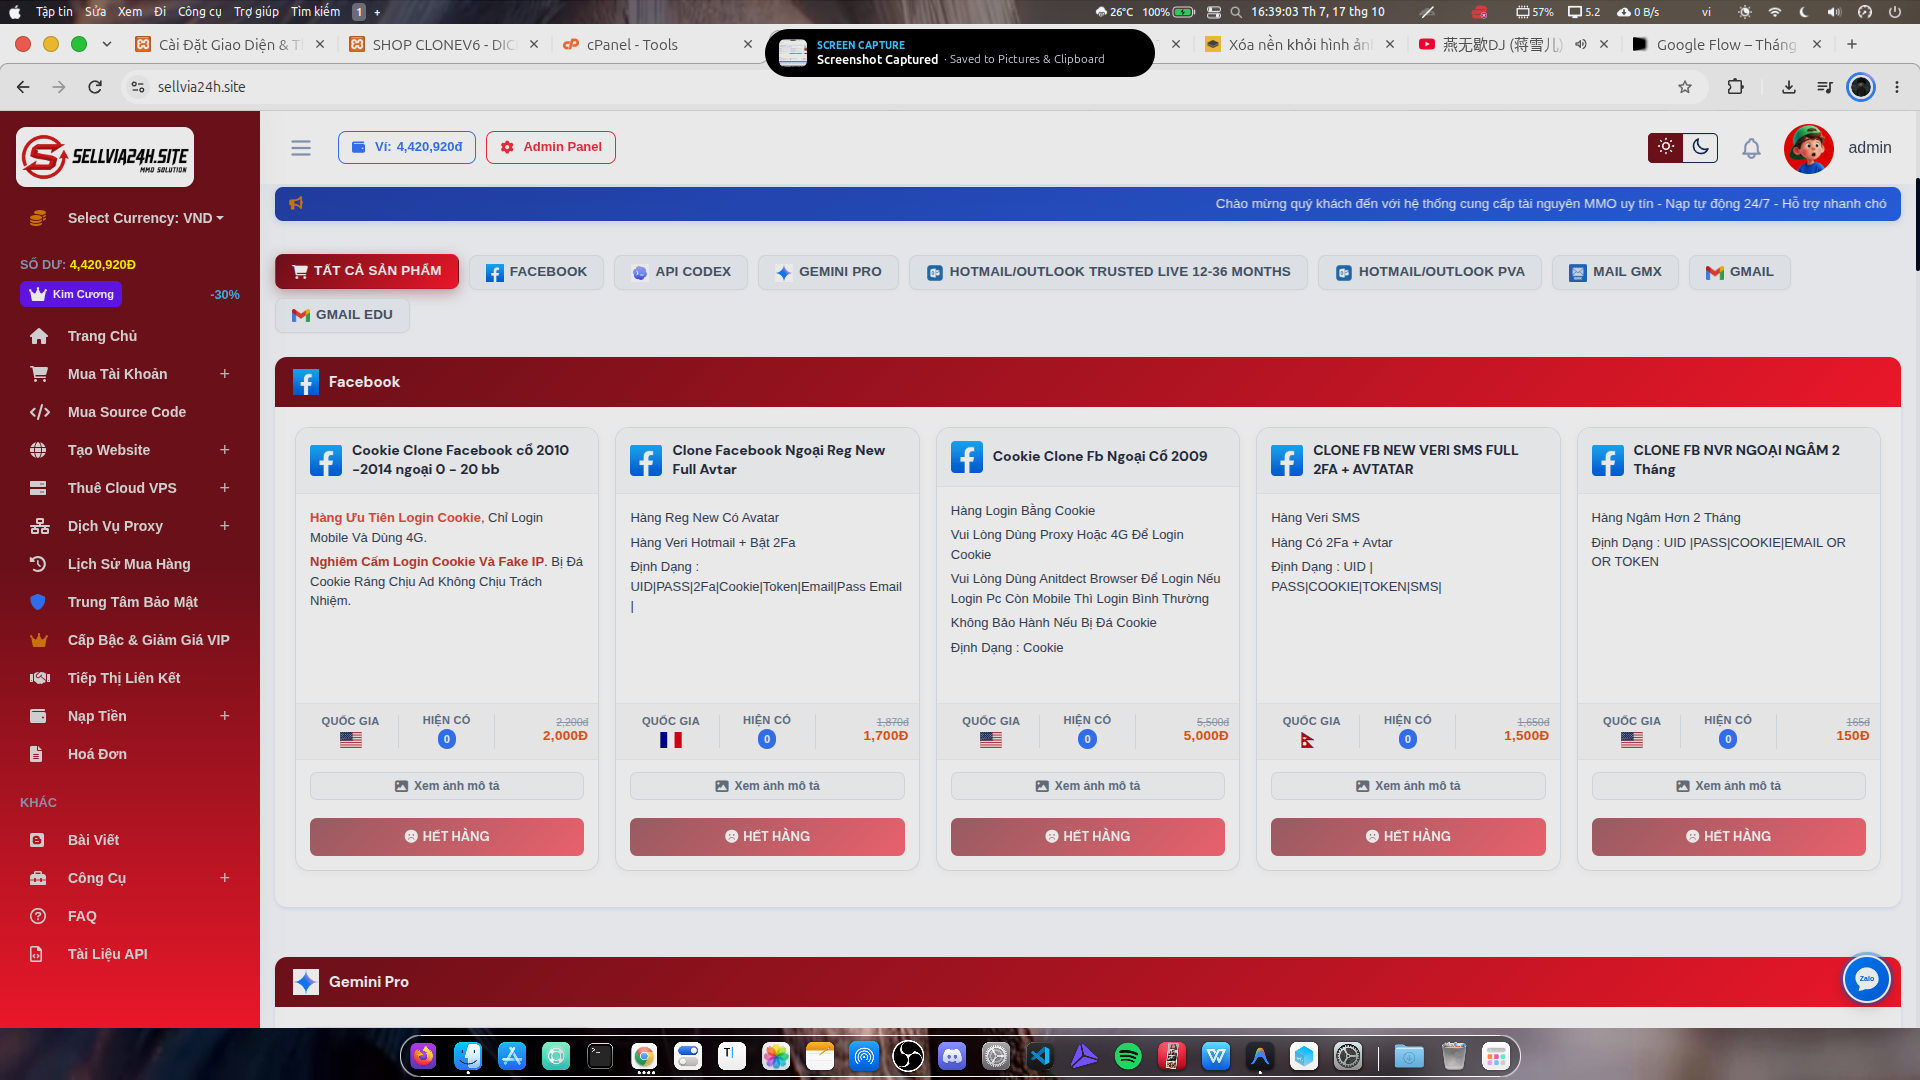This screenshot has width=1920, height=1080.
Task: Switch to light mode sun toggle
Action: 1665,147
